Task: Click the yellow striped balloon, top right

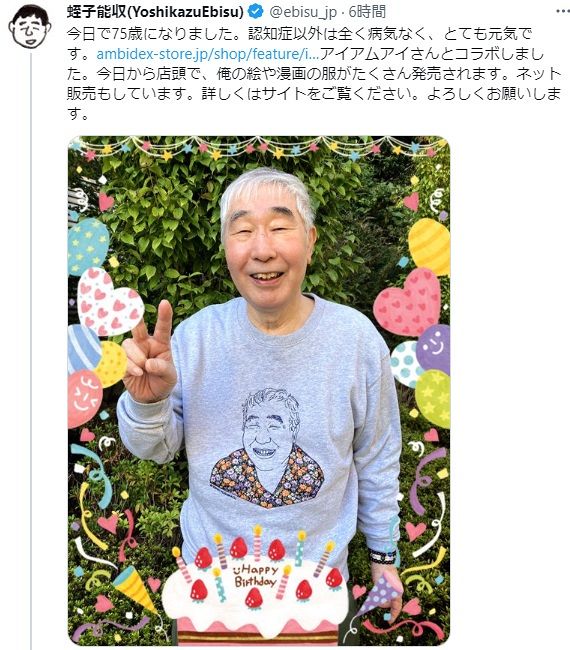Action: [430, 247]
